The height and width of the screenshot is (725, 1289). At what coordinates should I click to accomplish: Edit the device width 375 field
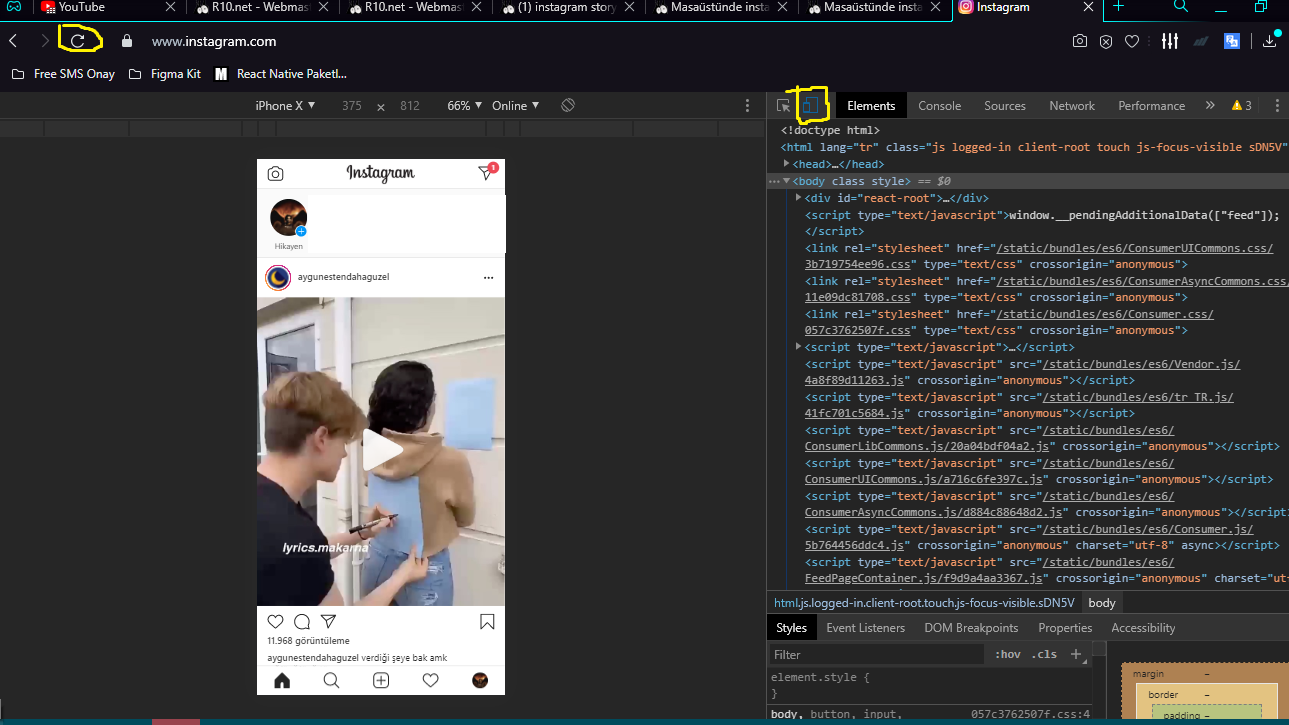pos(351,105)
